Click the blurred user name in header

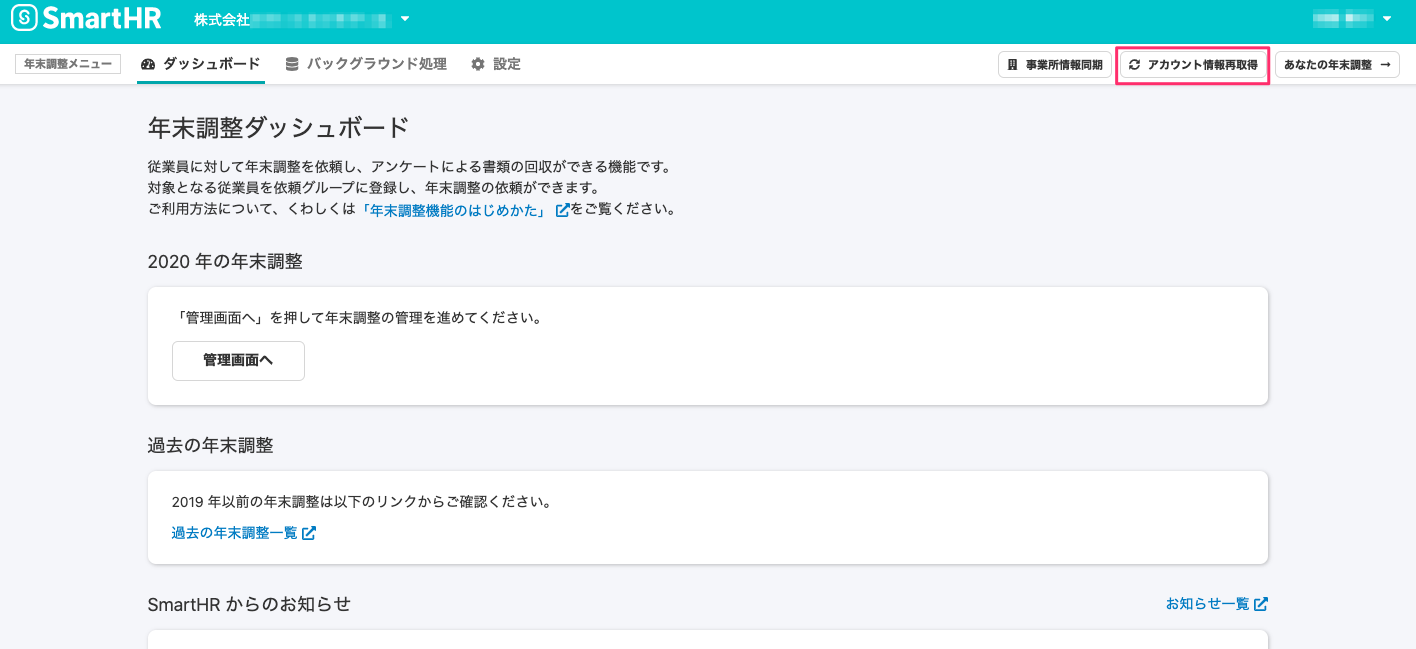[1343, 19]
